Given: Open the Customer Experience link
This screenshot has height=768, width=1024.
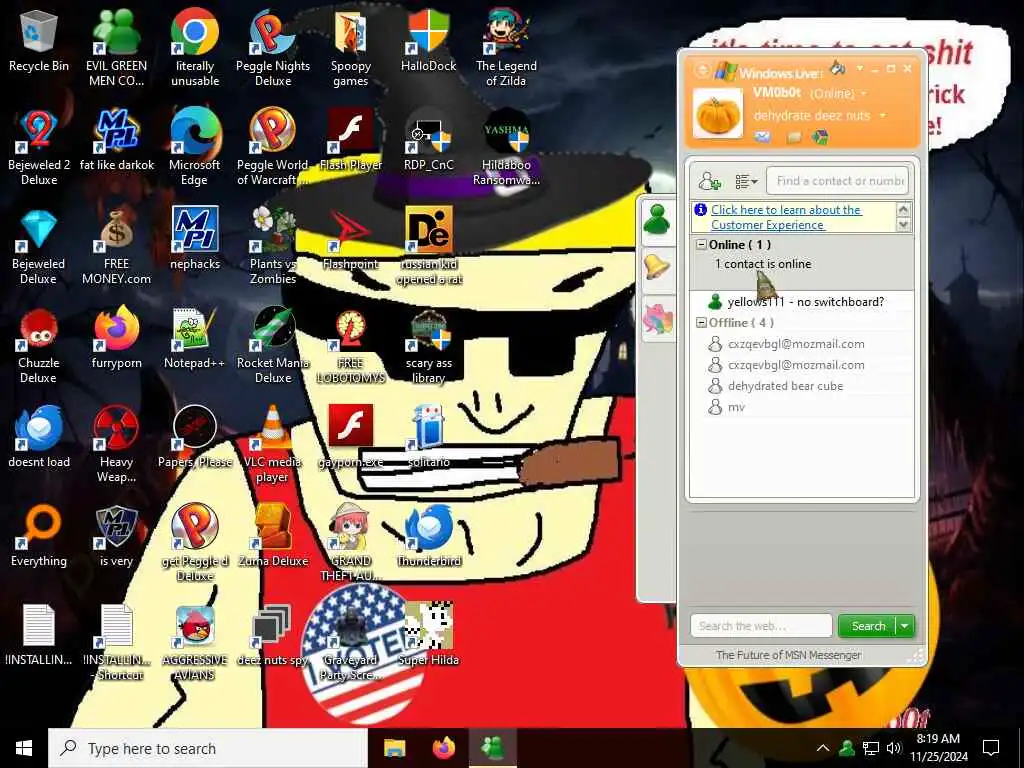Looking at the screenshot, I should click(x=786, y=217).
